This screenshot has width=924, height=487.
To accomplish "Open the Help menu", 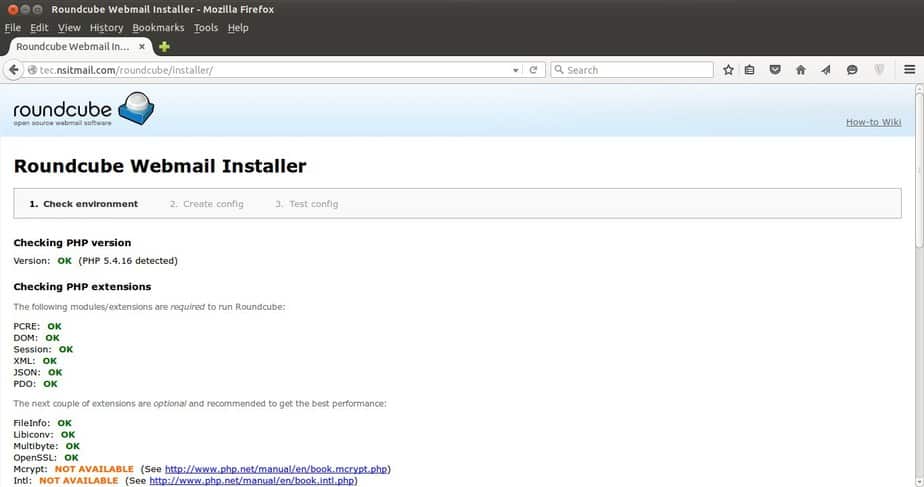I will point(238,28).
